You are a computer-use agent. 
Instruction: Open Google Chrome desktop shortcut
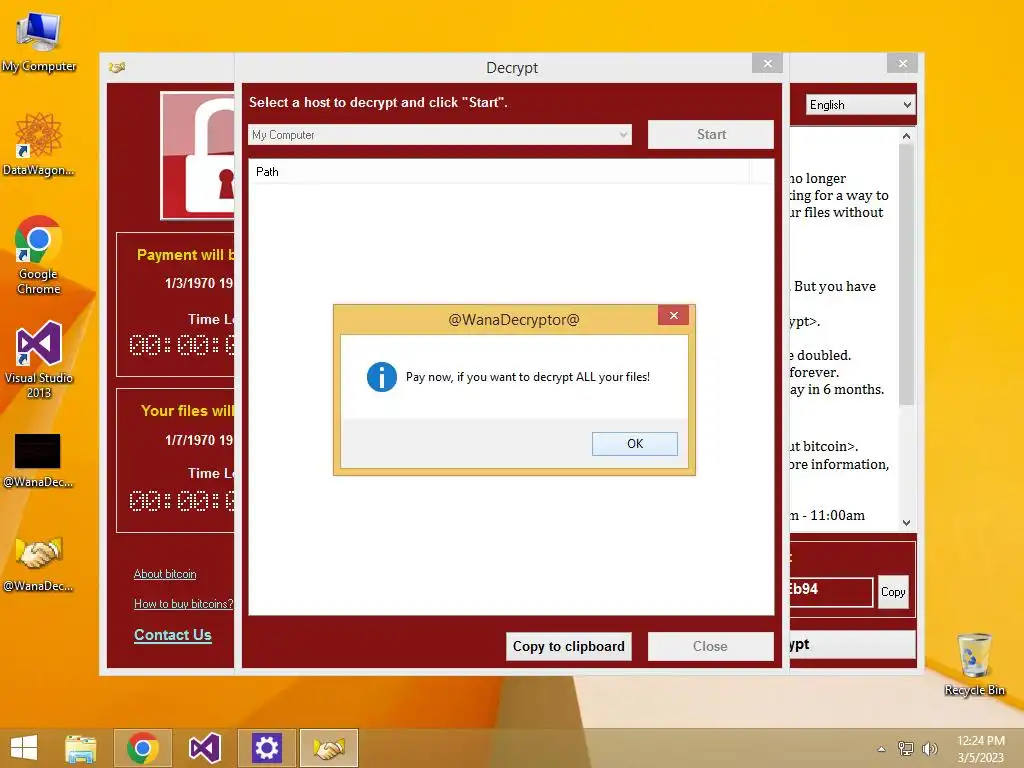click(39, 255)
